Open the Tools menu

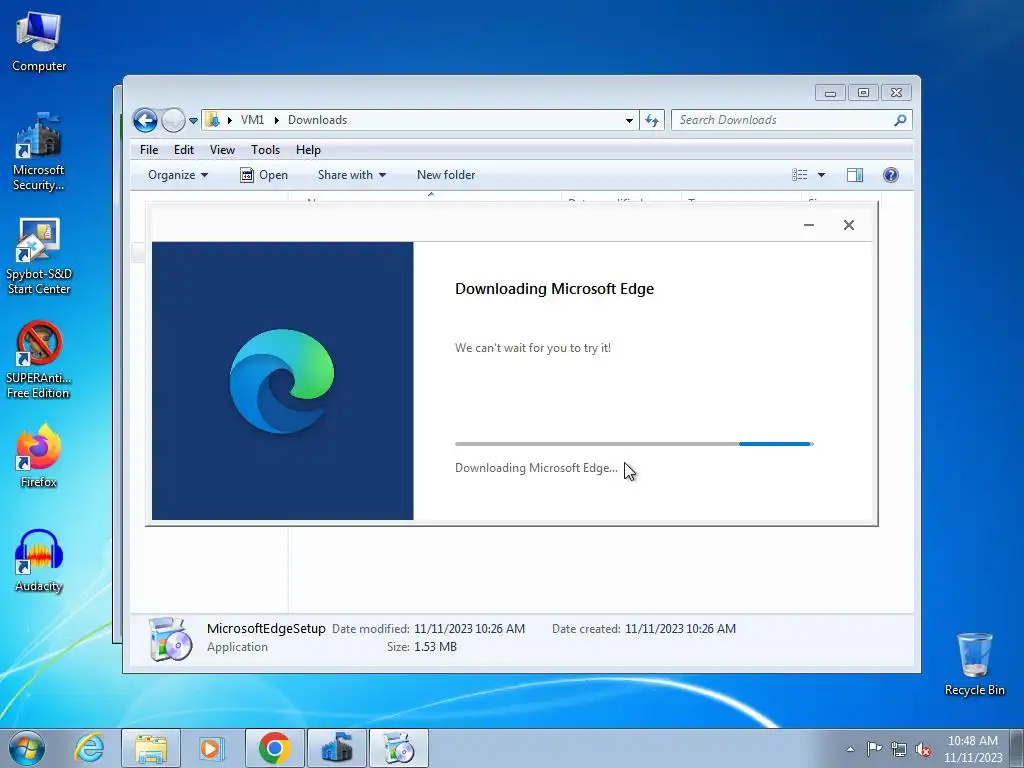(x=265, y=150)
